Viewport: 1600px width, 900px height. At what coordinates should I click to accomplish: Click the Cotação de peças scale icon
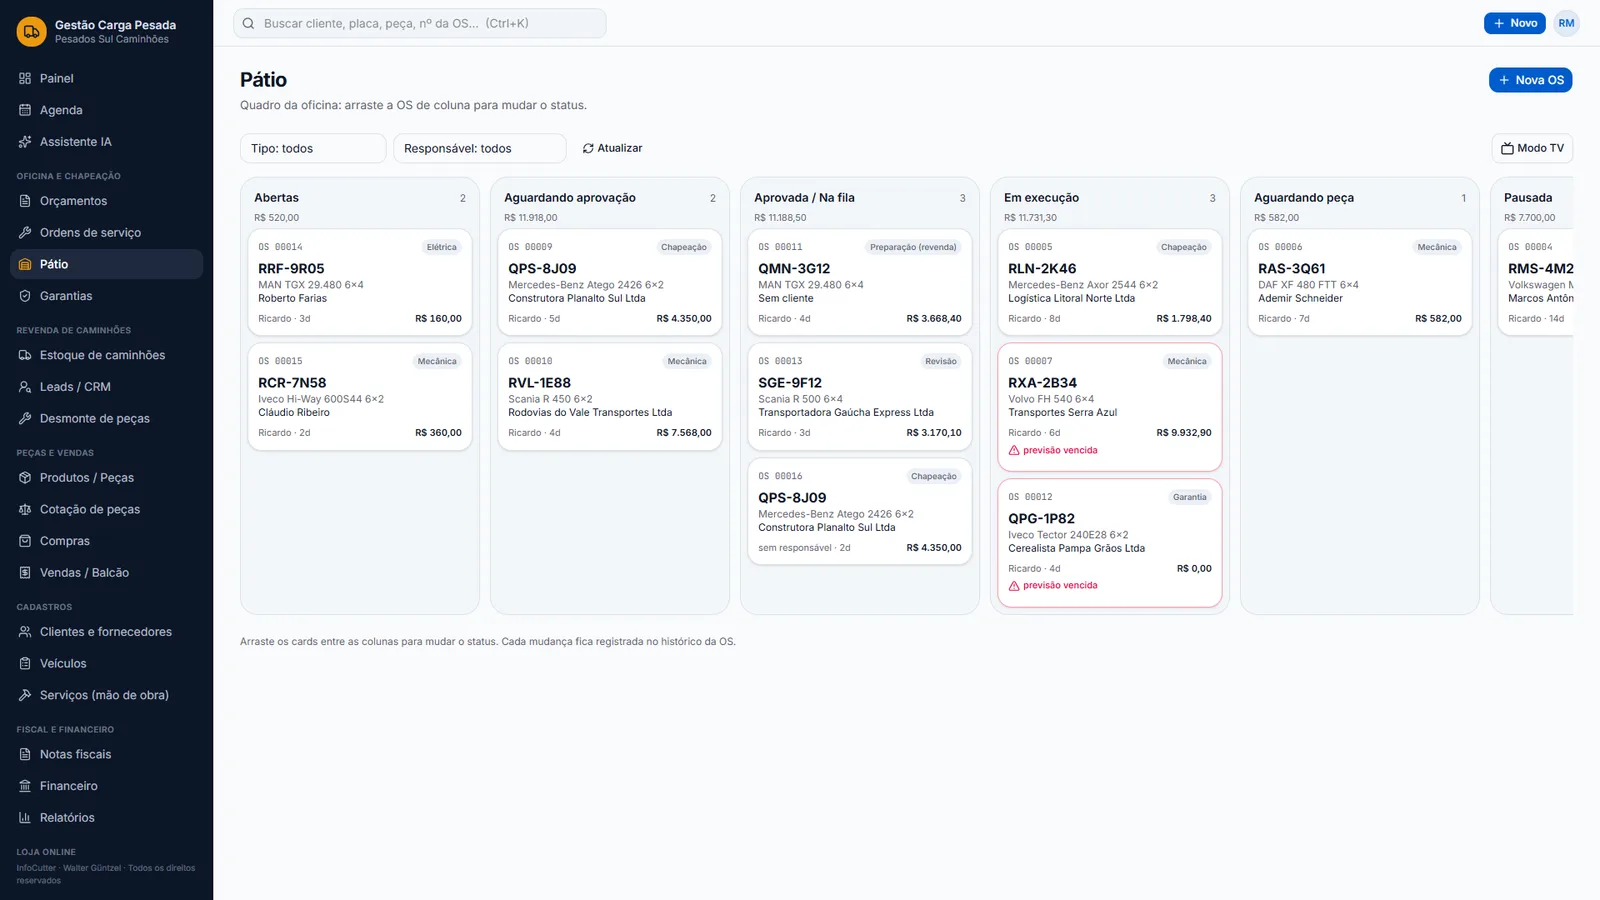(25, 509)
